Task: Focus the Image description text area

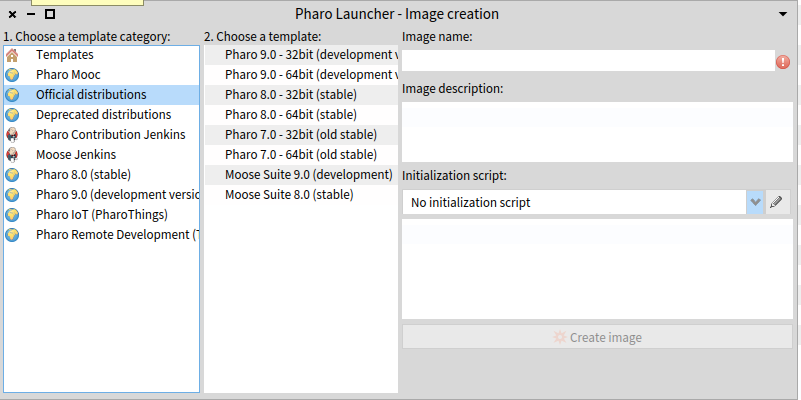Action: [x=597, y=132]
